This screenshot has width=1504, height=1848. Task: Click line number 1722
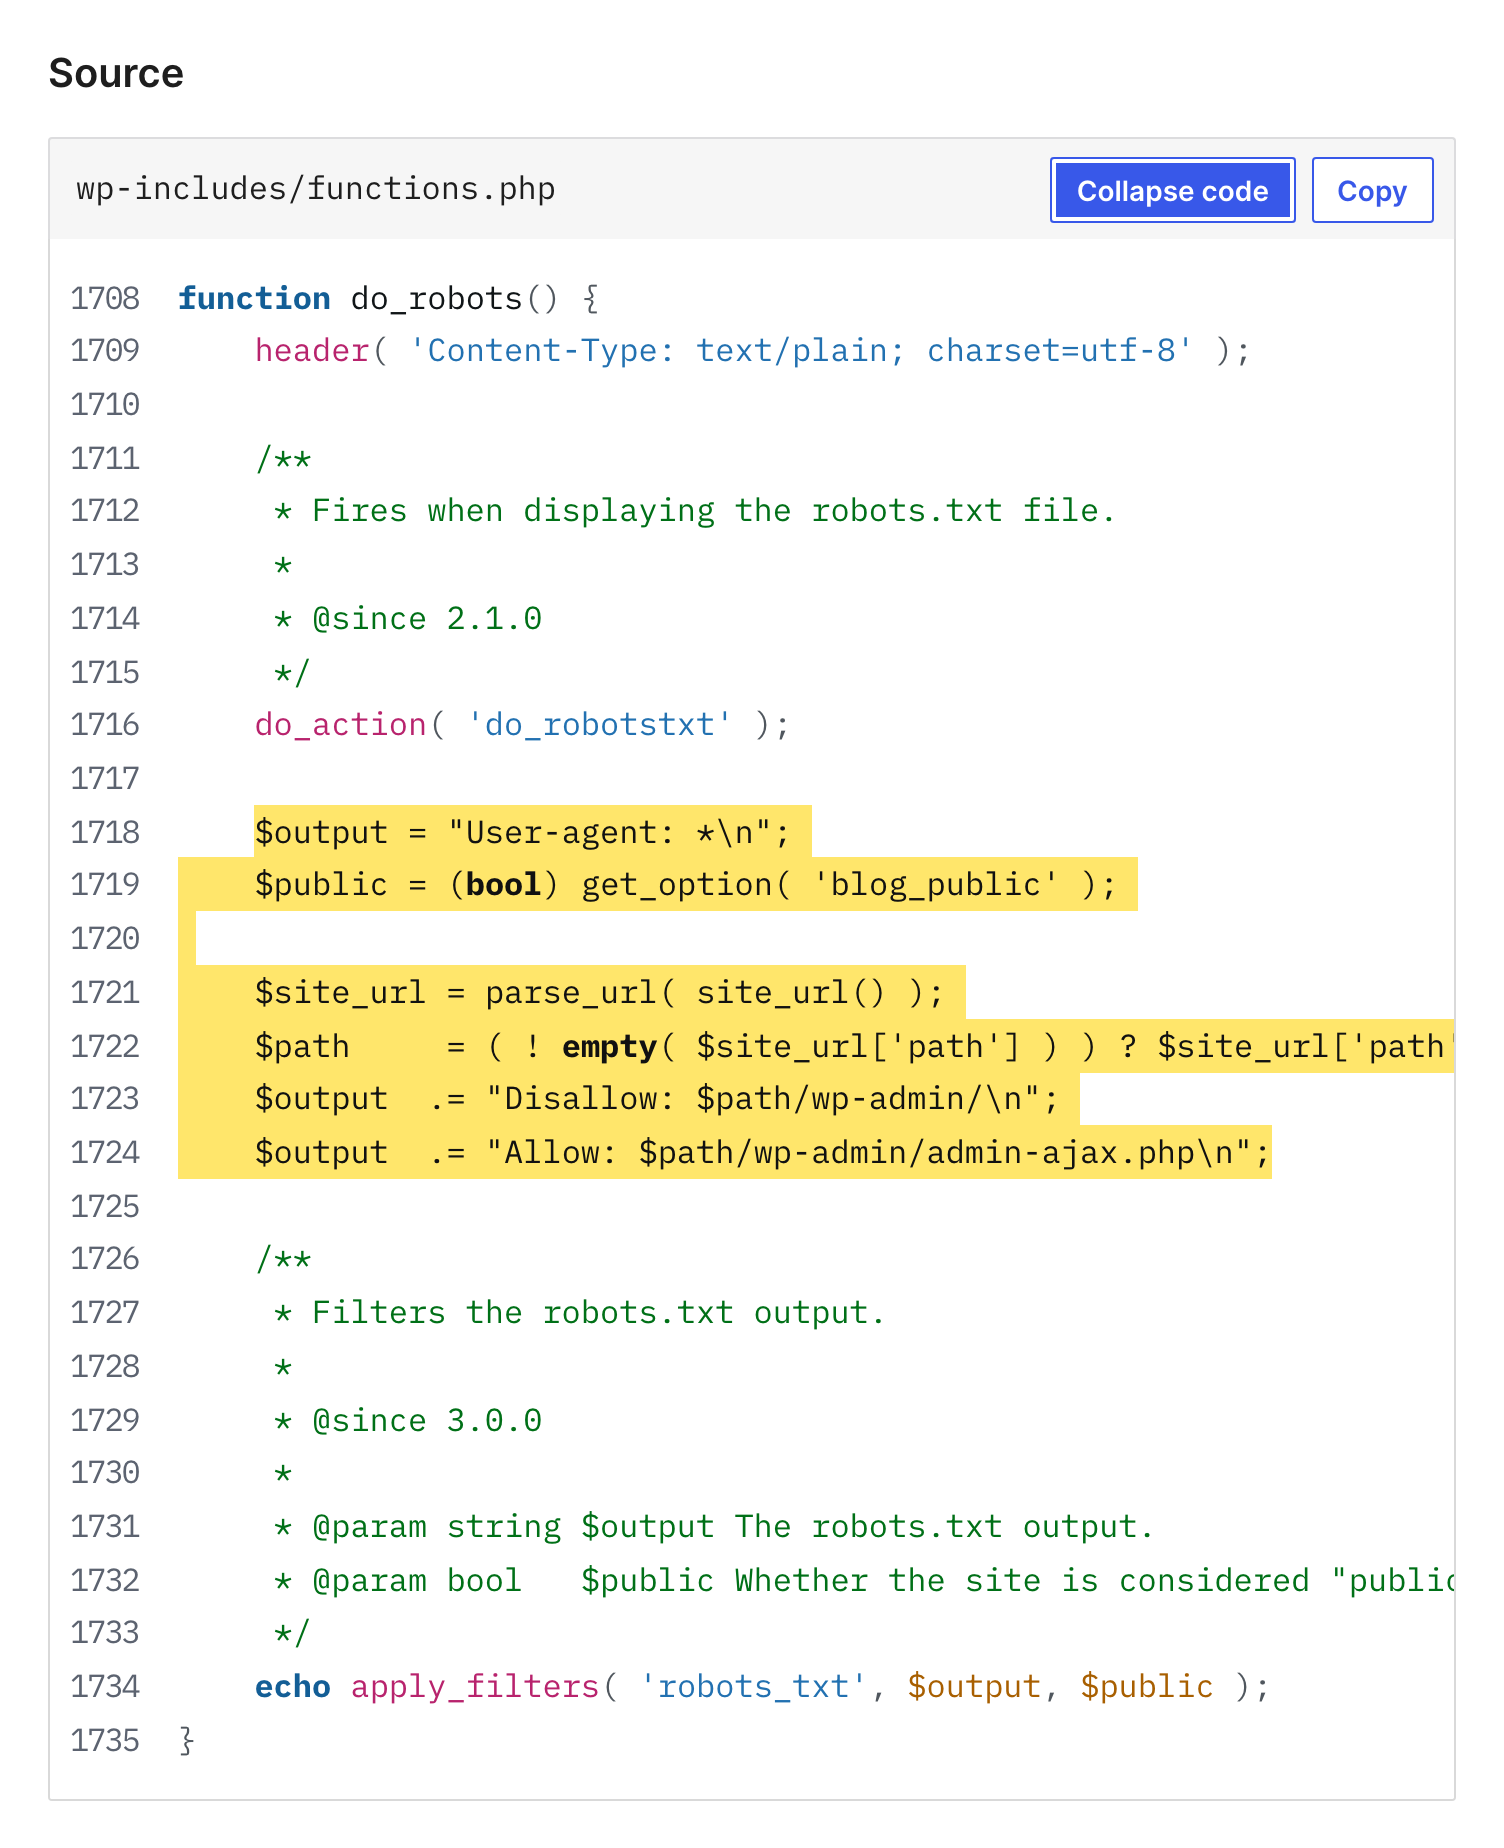[x=105, y=1046]
